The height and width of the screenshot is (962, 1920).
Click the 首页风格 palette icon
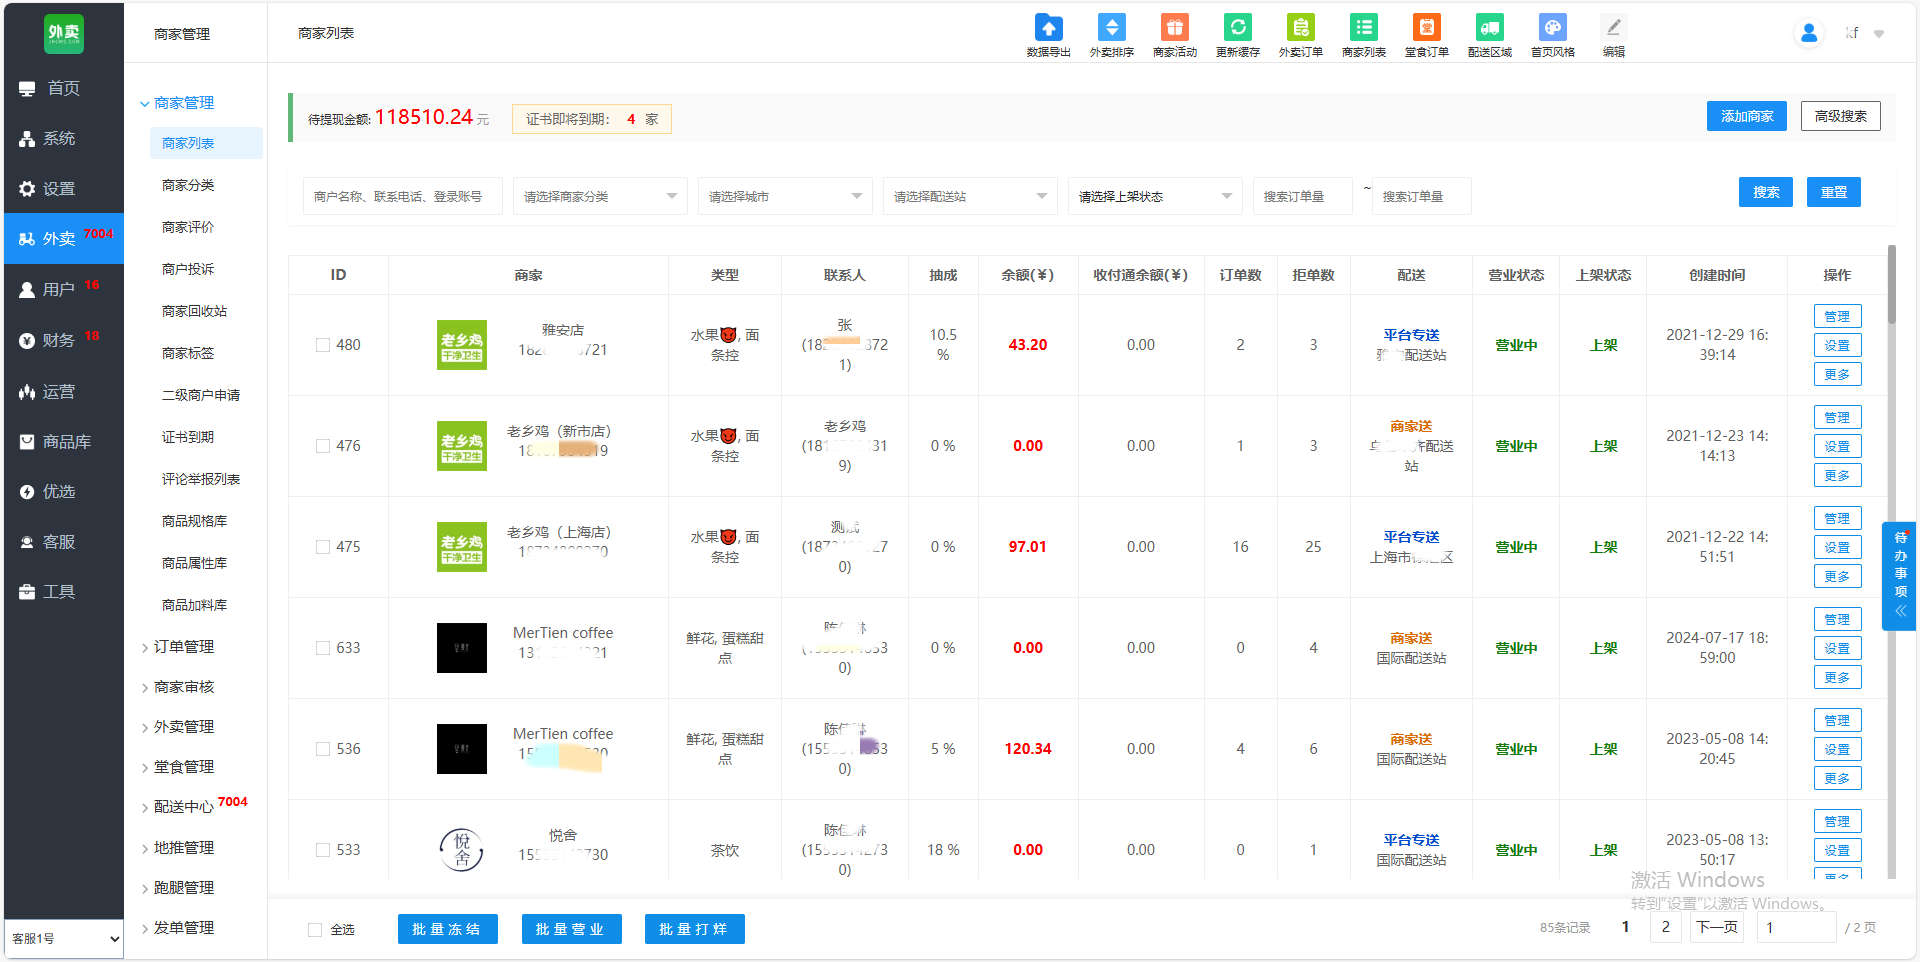(x=1552, y=28)
